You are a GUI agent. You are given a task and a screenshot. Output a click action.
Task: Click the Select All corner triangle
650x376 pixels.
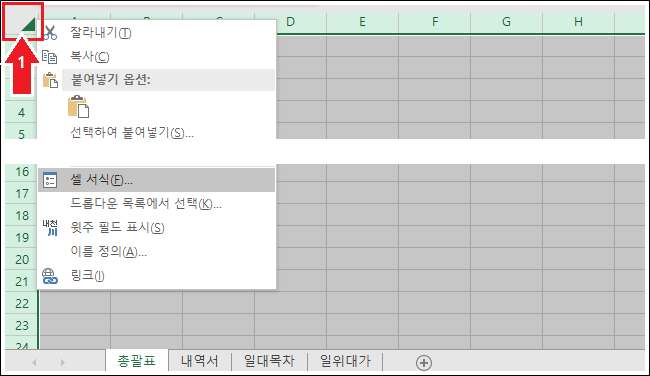click(x=28, y=26)
